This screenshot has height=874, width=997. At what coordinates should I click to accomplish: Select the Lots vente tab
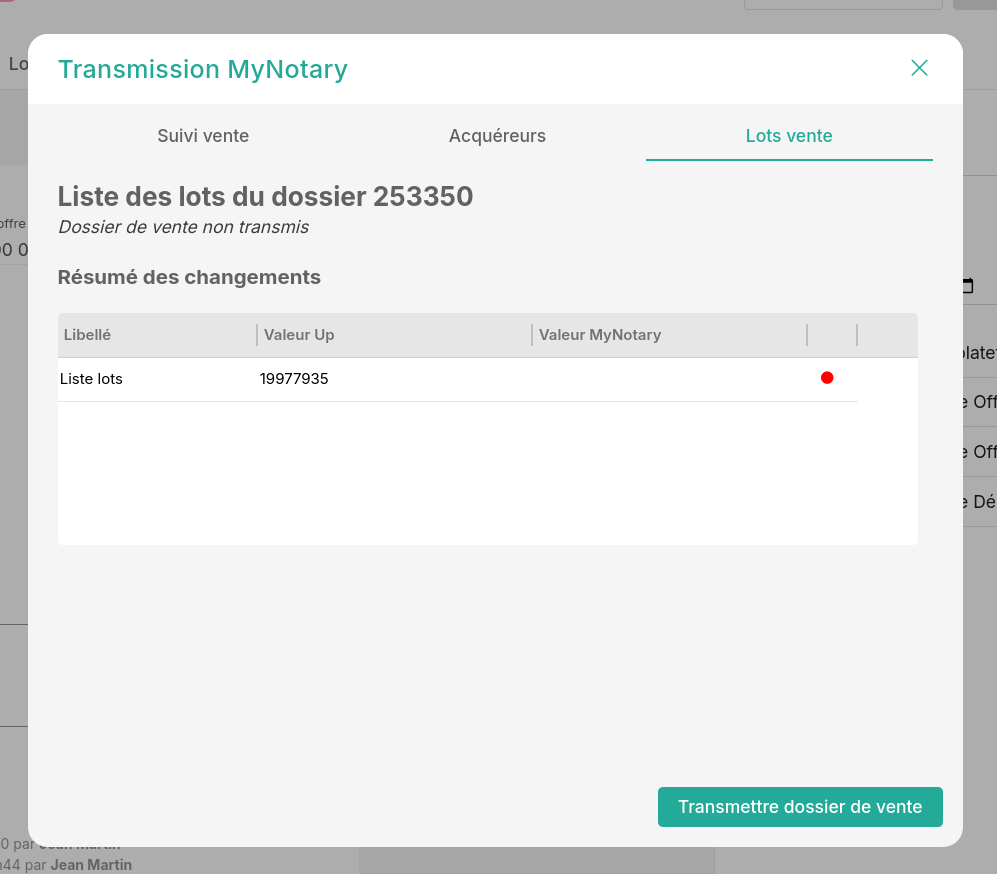point(789,135)
